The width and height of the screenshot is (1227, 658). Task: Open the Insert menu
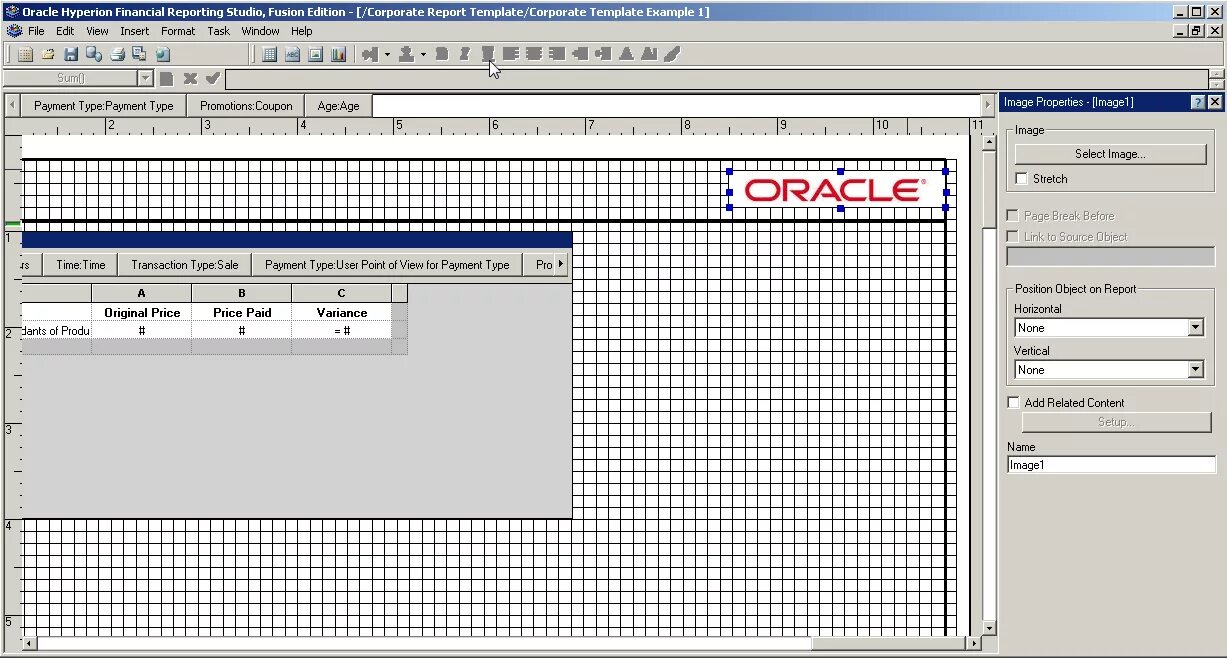point(135,31)
